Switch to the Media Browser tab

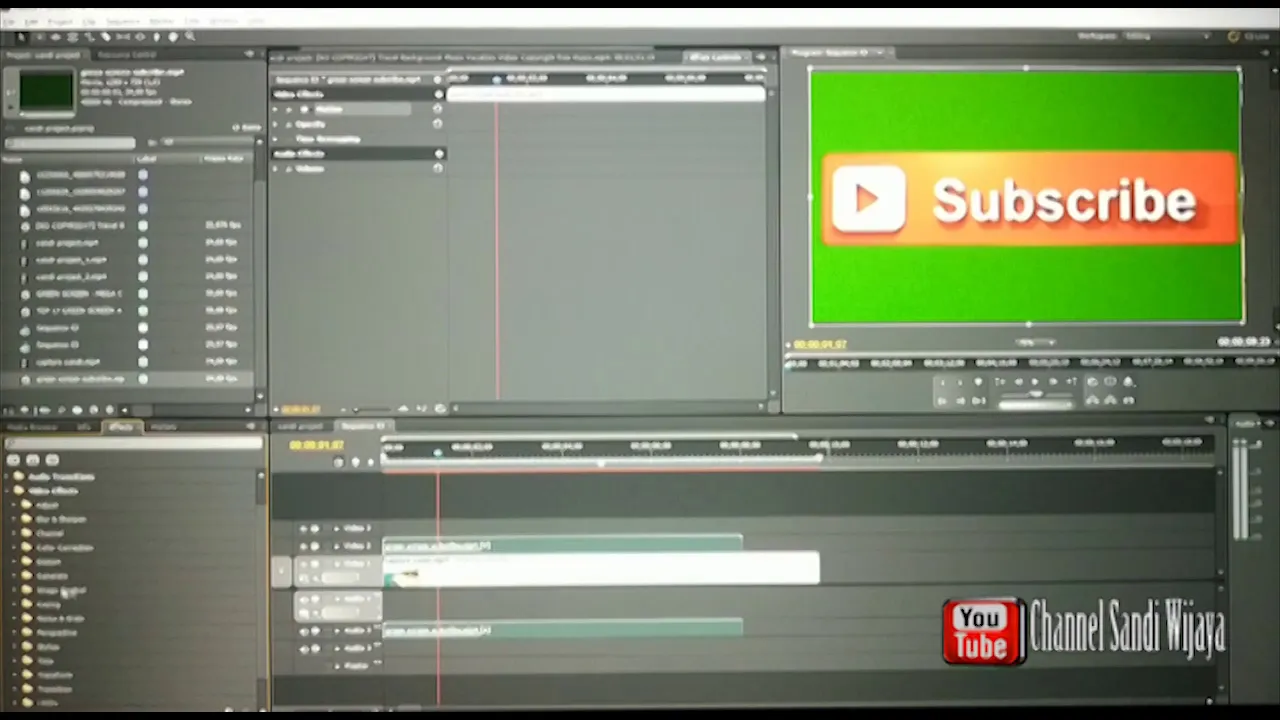pos(34,427)
